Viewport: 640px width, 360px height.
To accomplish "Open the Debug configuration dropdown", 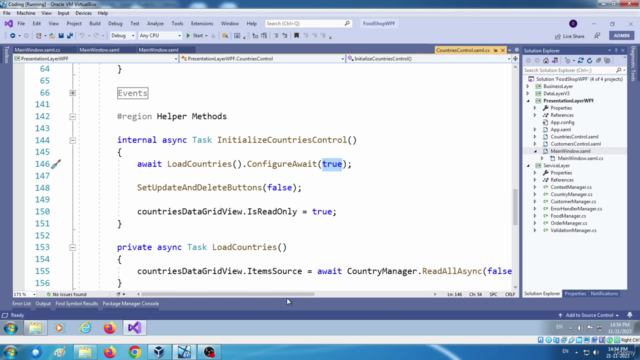I will [122, 36].
